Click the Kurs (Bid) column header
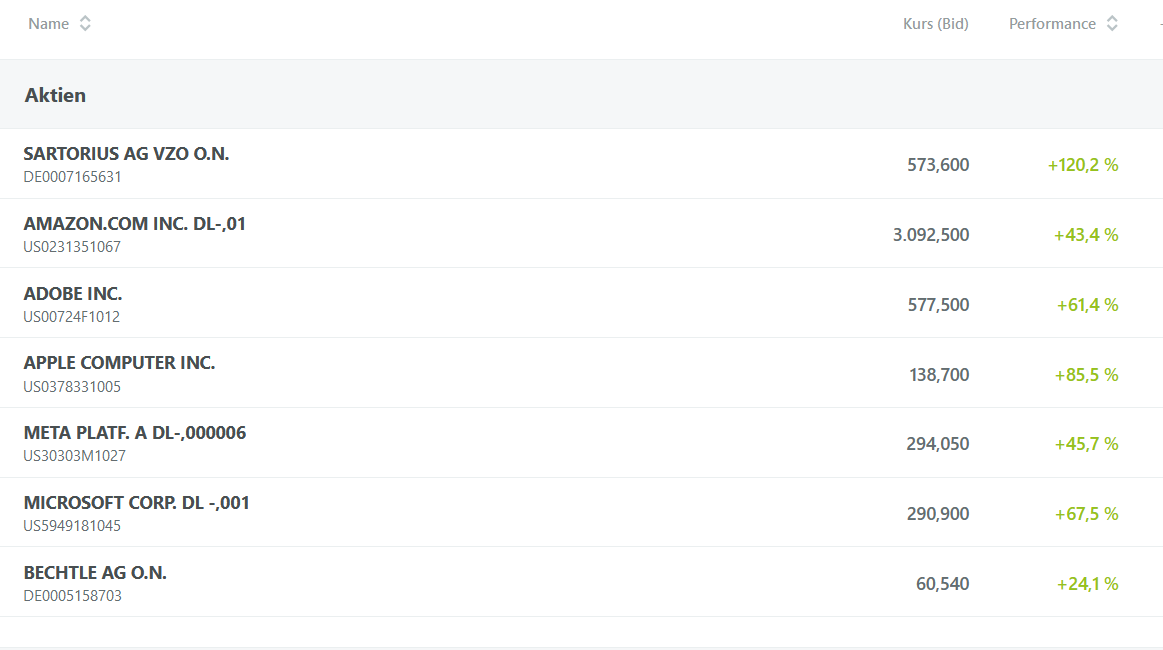This screenshot has width=1163, height=650. [936, 24]
